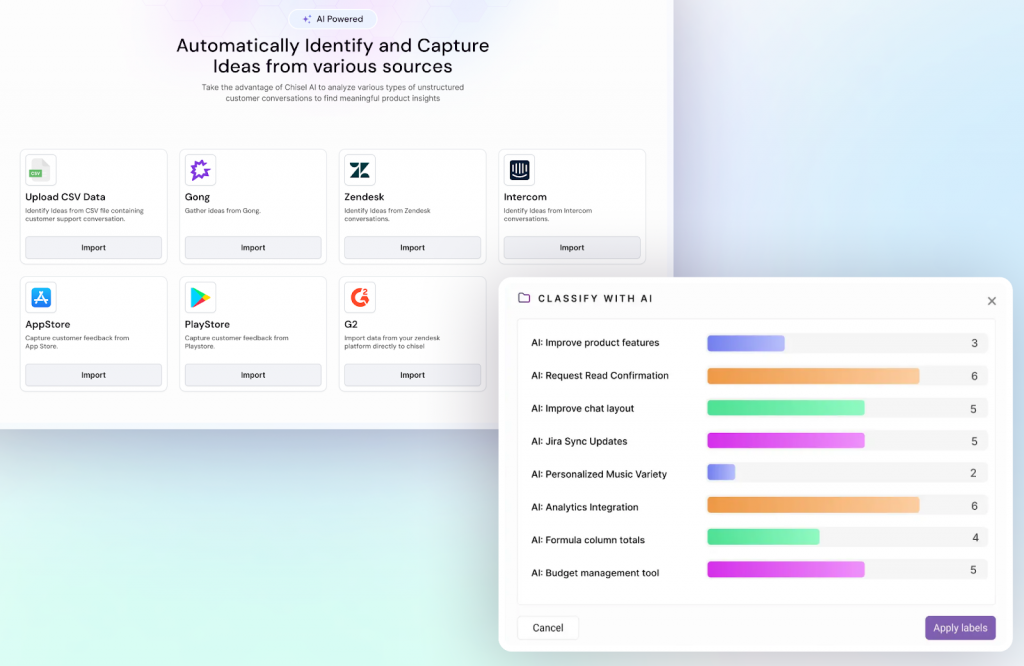This screenshot has height=666, width=1024.
Task: Click the Intercom logo icon
Action: 519,170
